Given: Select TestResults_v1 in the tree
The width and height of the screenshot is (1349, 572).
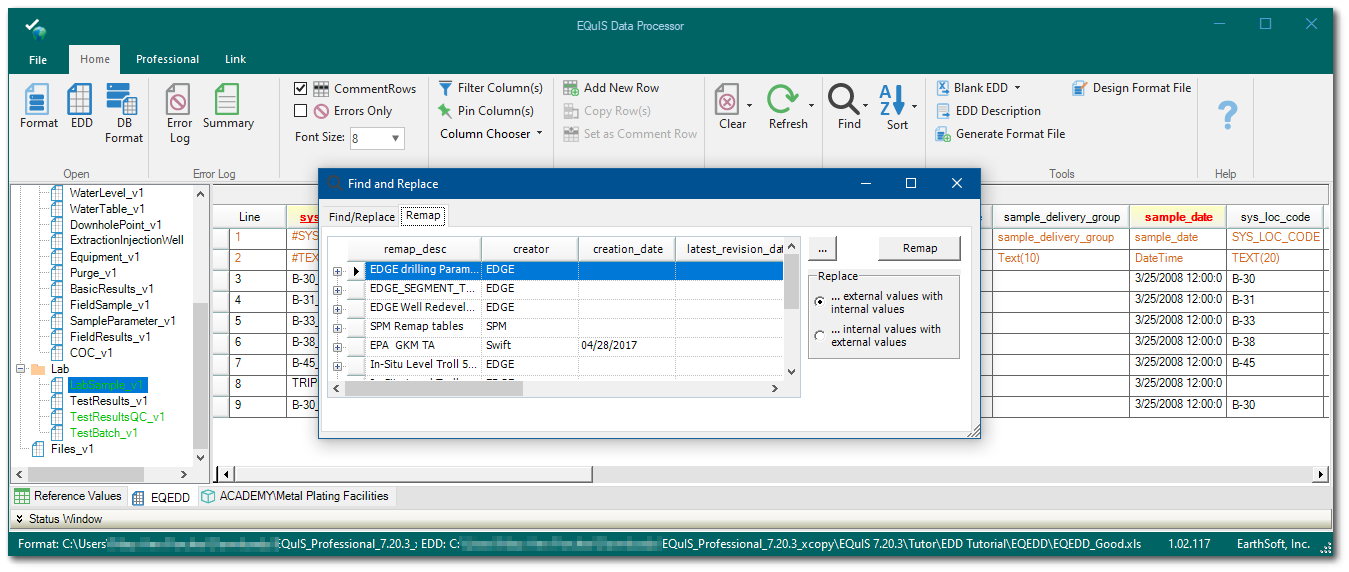Looking at the screenshot, I should pyautogui.click(x=108, y=401).
